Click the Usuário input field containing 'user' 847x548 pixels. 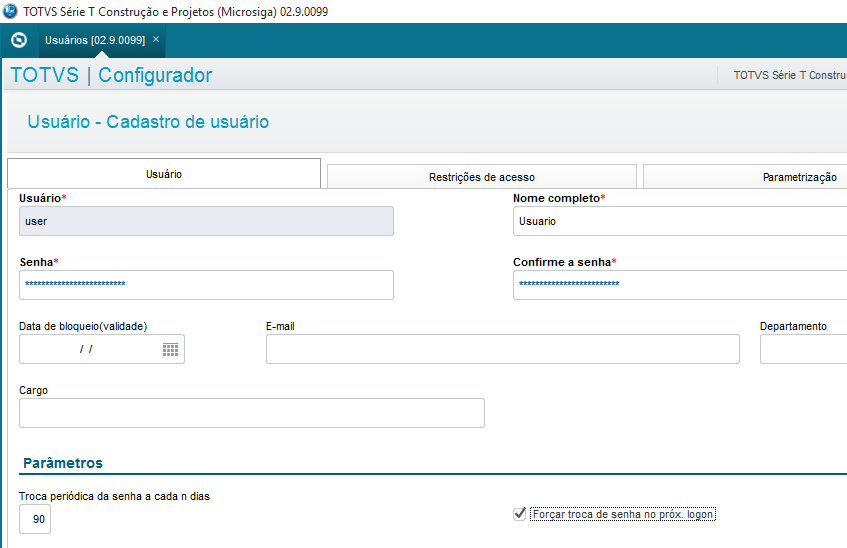pyautogui.click(x=206, y=221)
